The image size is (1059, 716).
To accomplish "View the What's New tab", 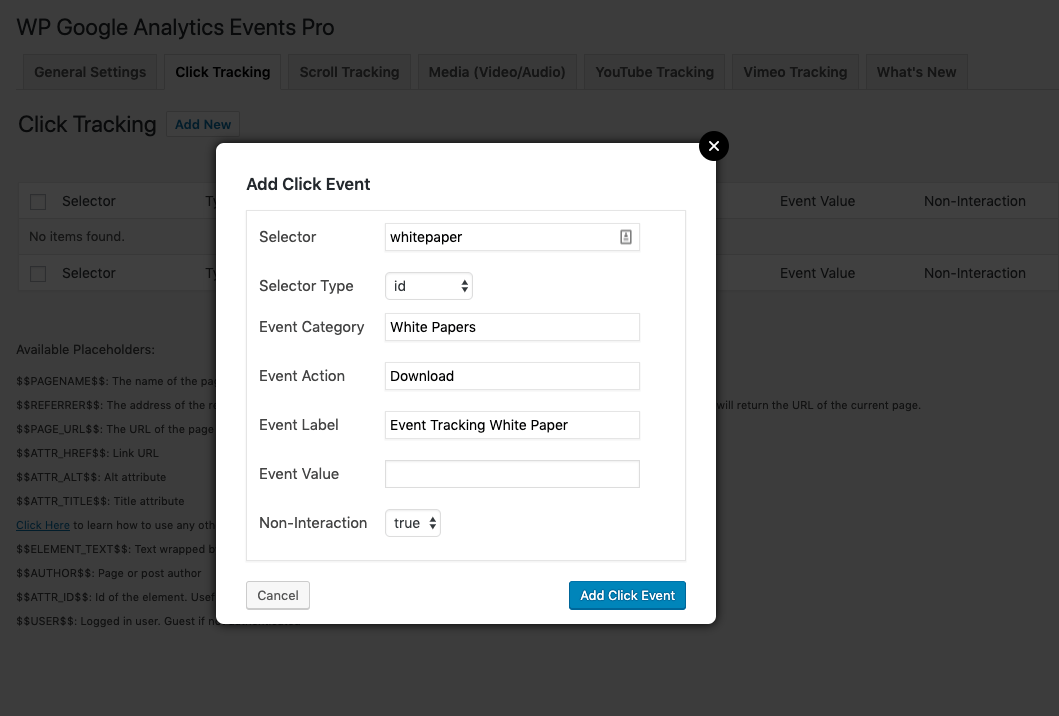I will 916,71.
